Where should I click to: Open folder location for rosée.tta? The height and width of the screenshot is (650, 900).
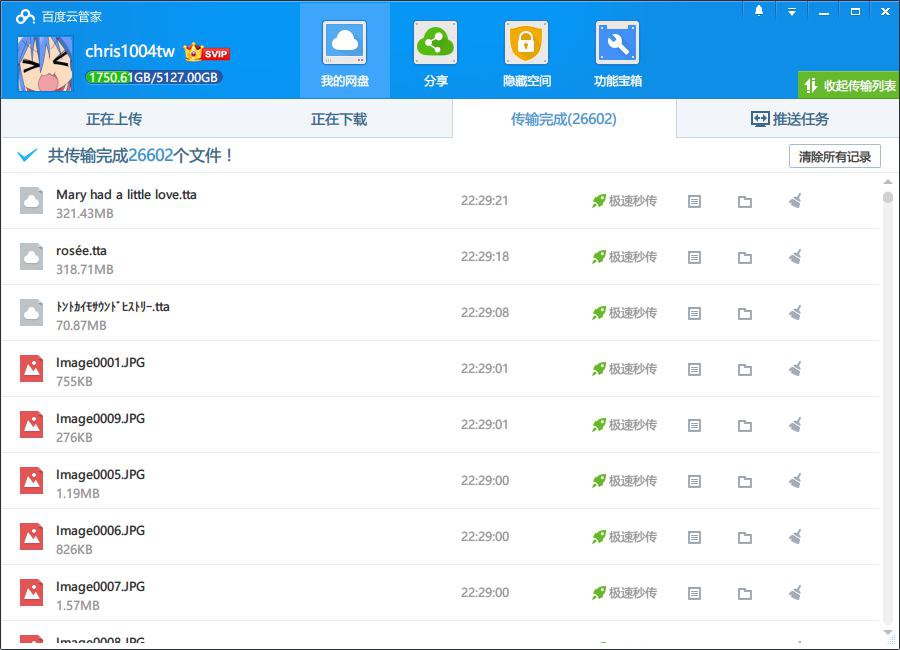[744, 258]
